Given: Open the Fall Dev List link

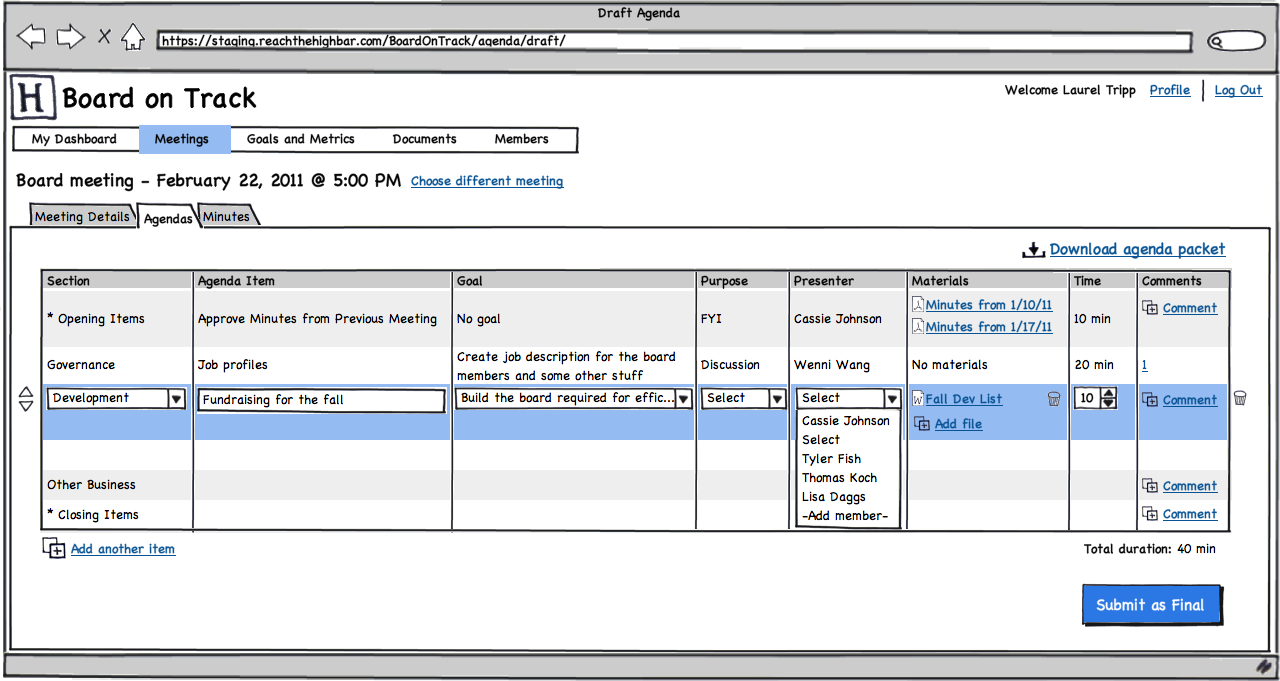Looking at the screenshot, I should (x=964, y=399).
